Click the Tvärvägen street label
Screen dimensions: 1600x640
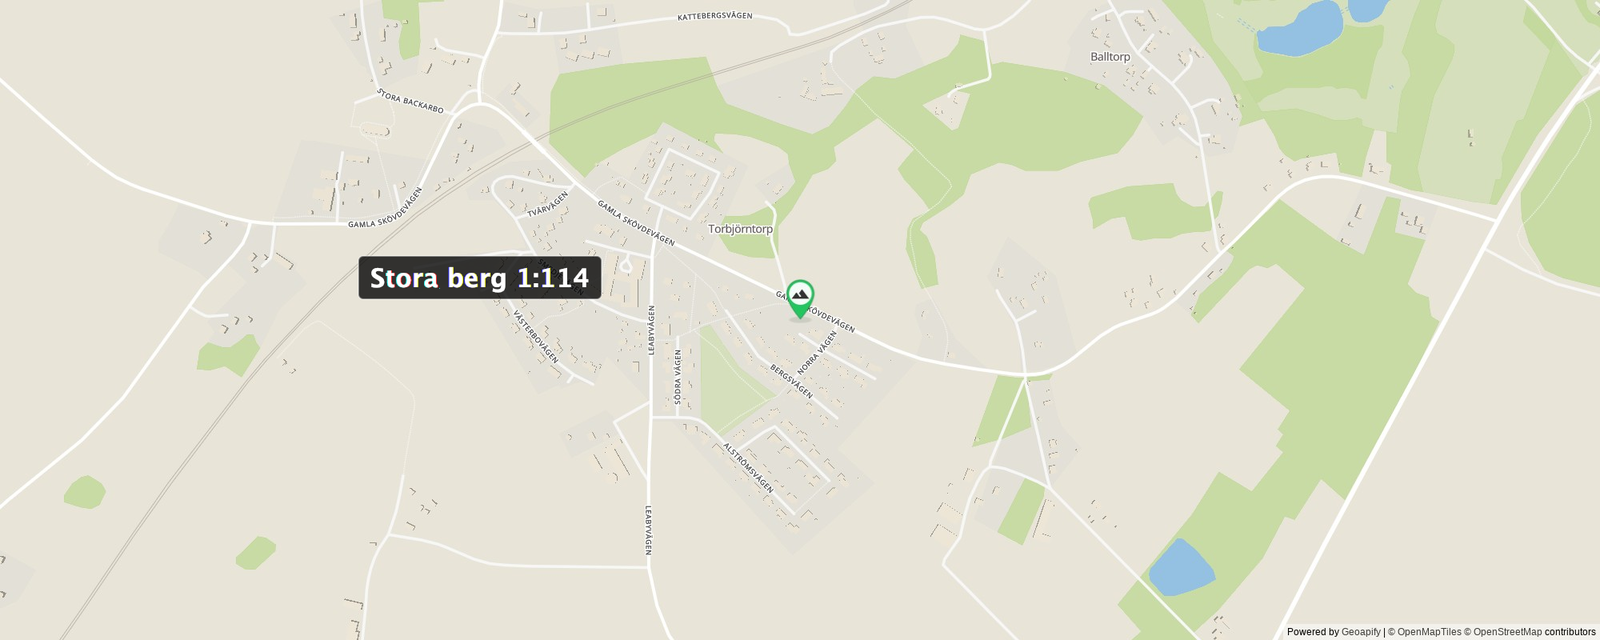point(548,204)
